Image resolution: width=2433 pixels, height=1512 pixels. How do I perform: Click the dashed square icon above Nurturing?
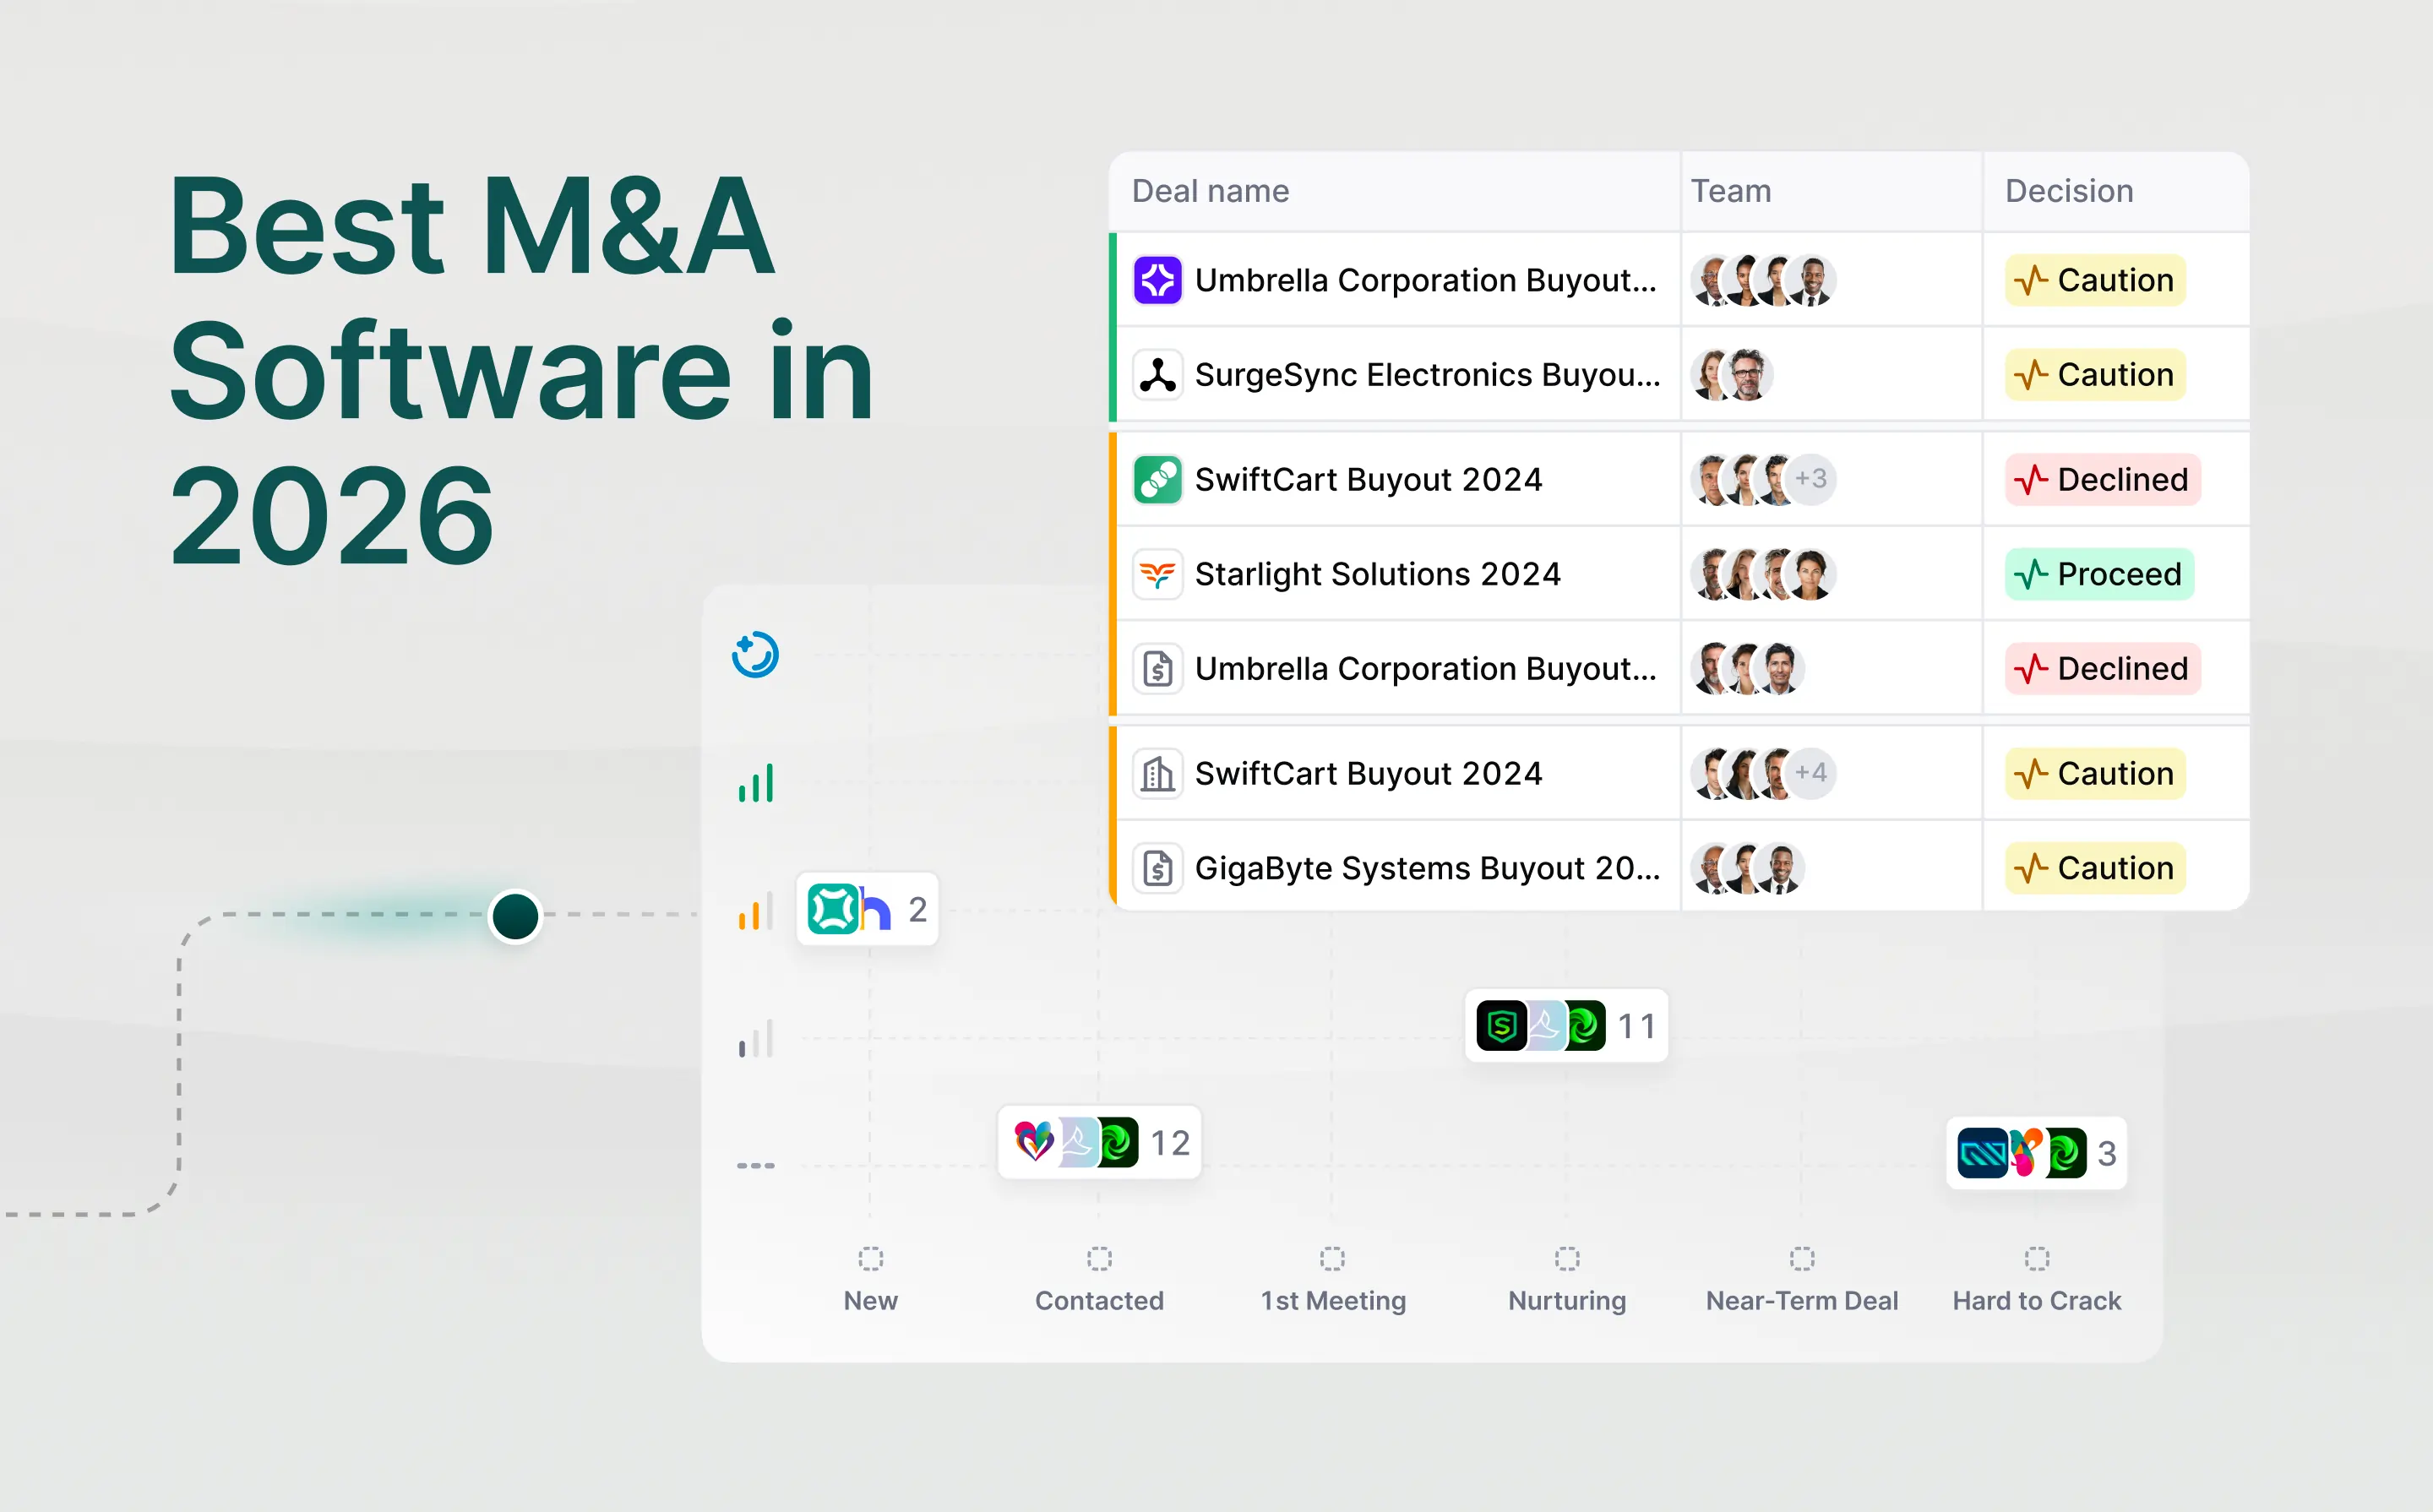pos(1568,1258)
